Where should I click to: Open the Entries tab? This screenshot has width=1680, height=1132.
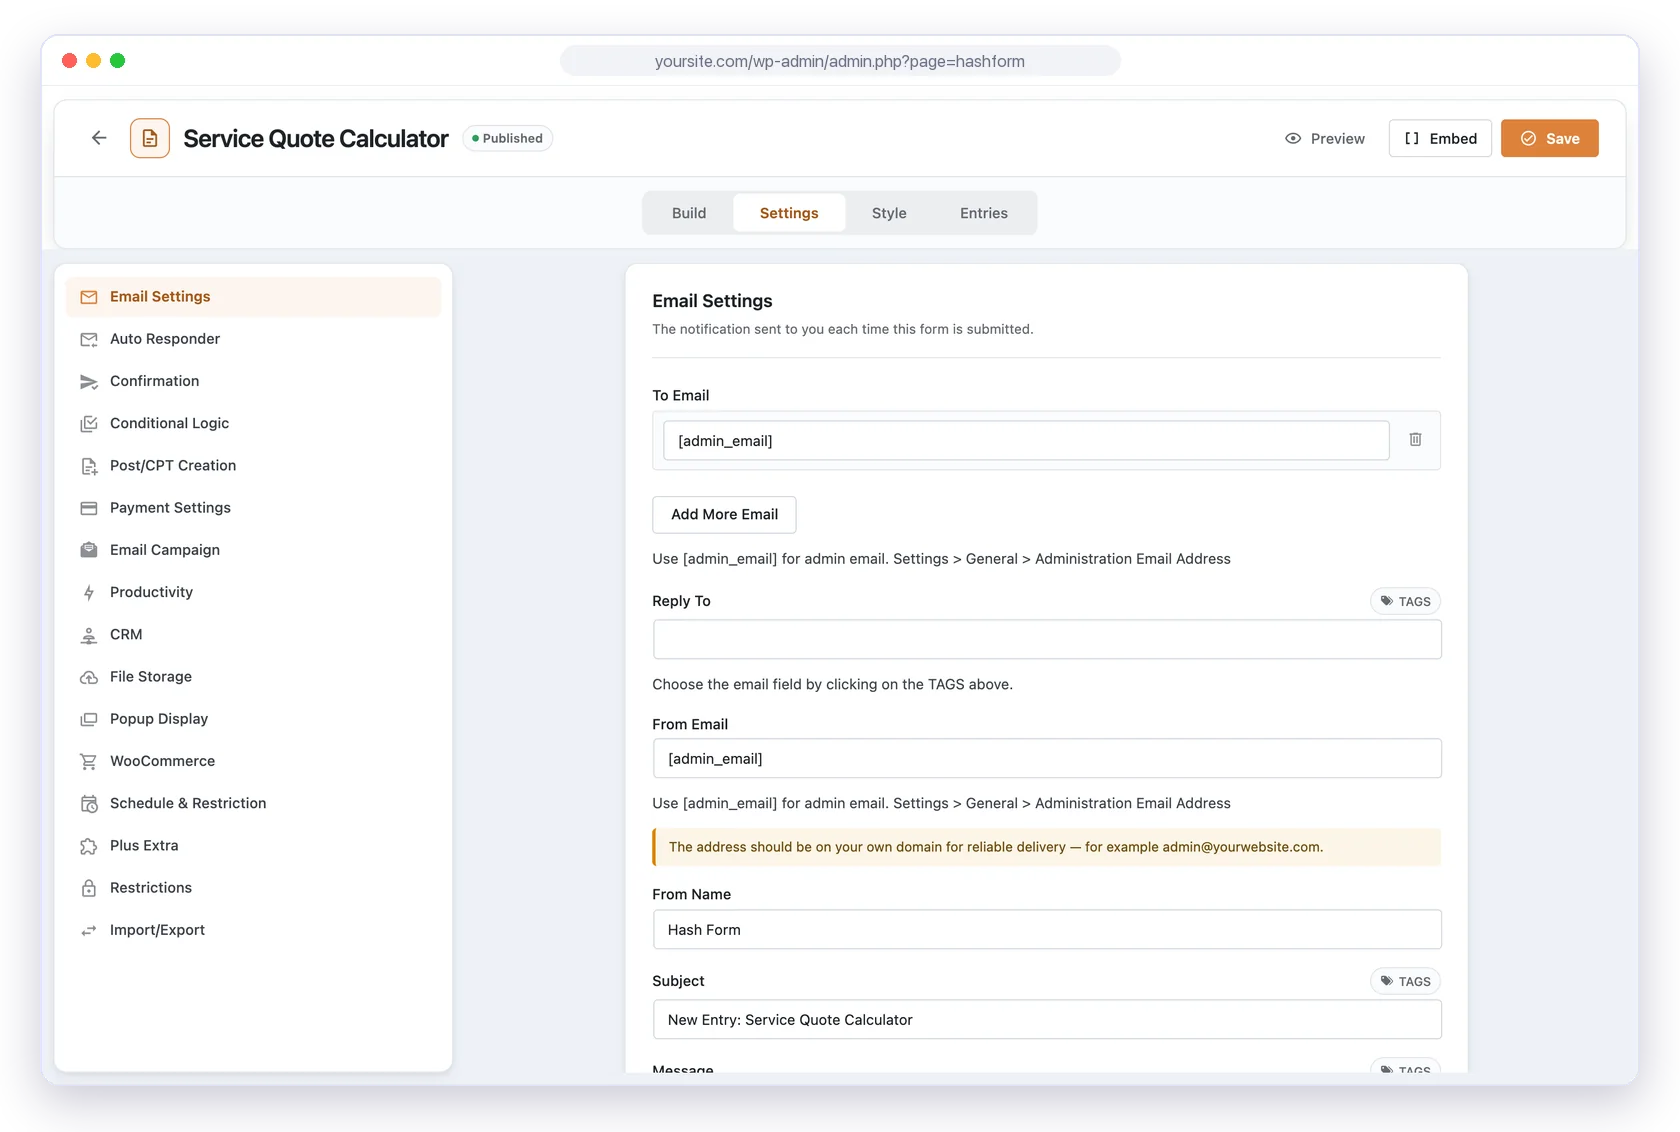(x=984, y=213)
